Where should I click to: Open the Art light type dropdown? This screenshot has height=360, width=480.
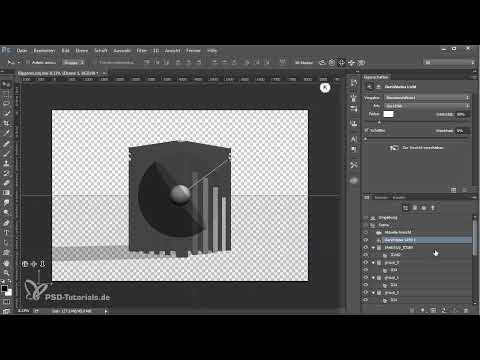(427, 106)
